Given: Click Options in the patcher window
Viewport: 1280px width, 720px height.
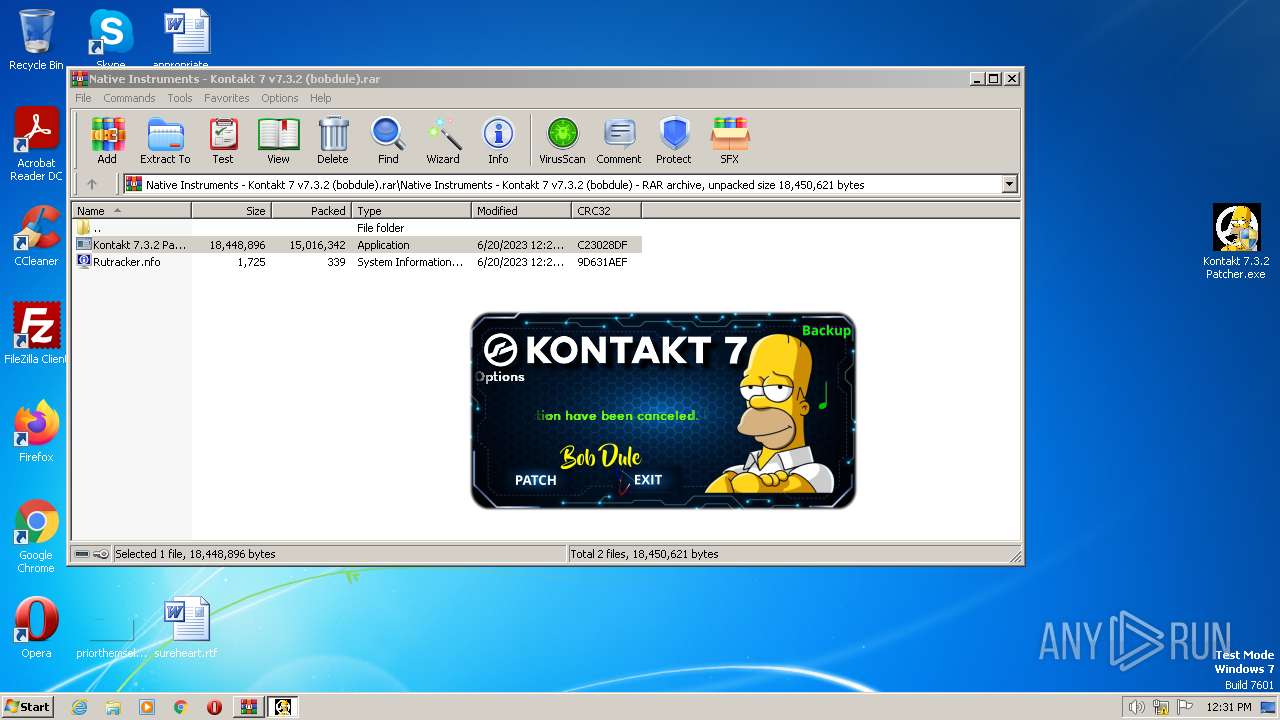Looking at the screenshot, I should 500,377.
